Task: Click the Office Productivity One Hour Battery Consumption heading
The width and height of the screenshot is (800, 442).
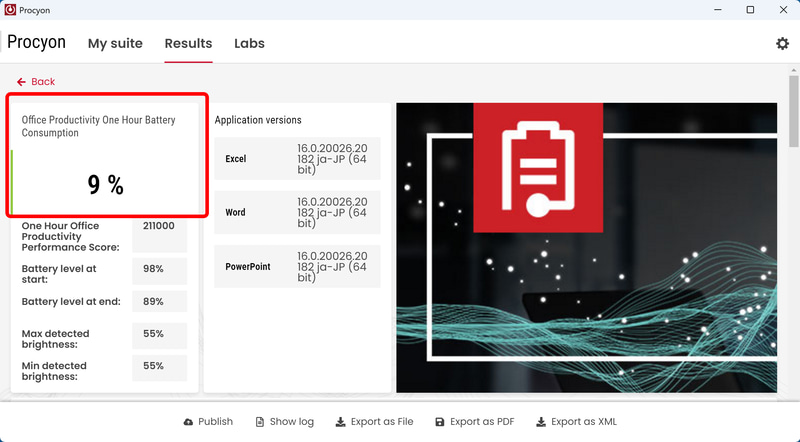Action: 98,126
